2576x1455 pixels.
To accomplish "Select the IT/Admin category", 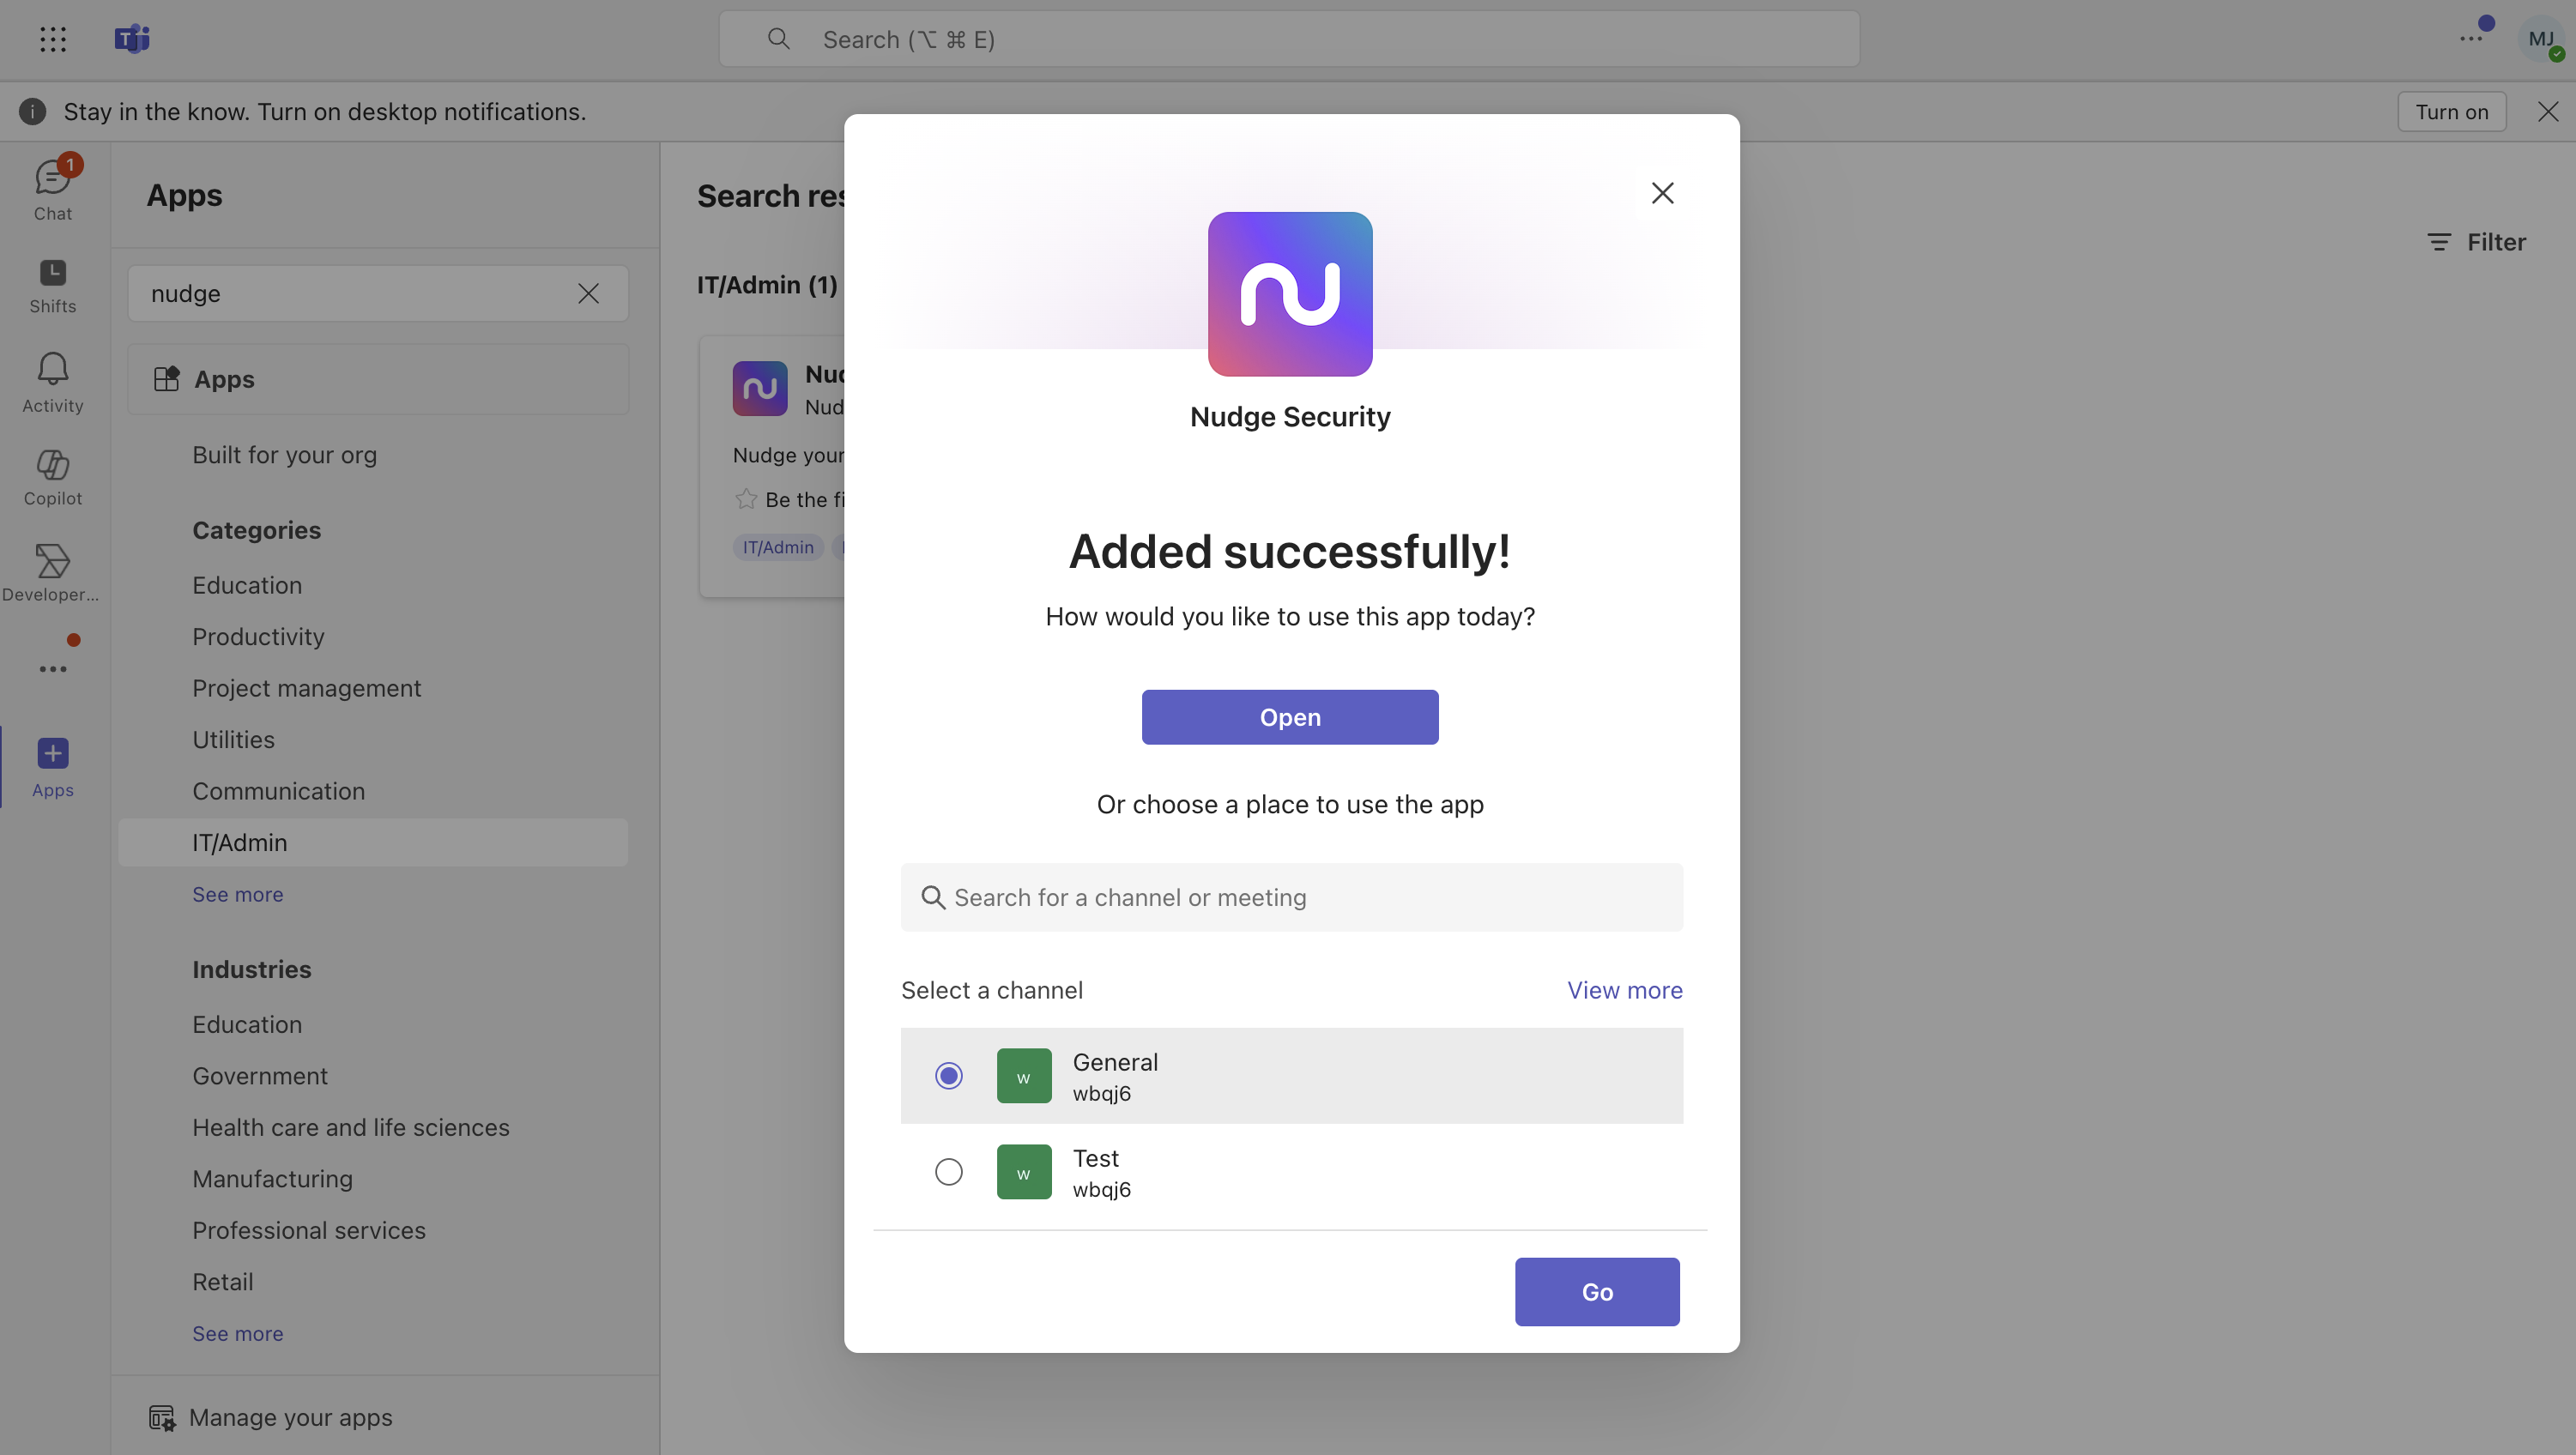I will [239, 842].
